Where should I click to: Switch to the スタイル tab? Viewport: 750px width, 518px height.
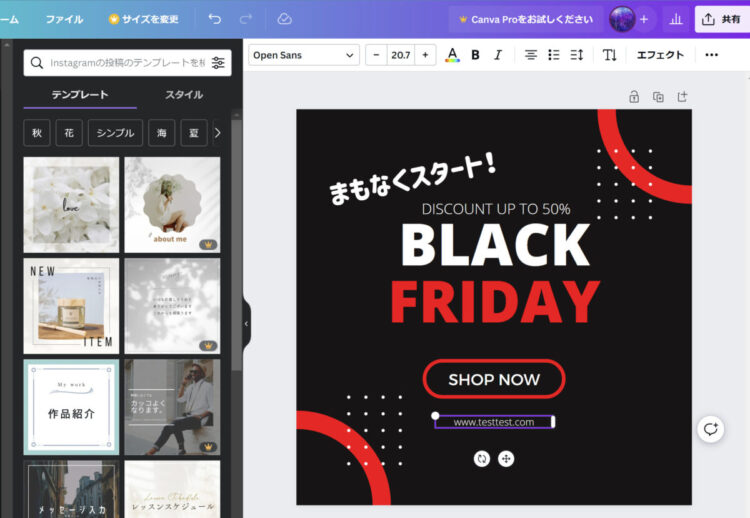point(184,95)
